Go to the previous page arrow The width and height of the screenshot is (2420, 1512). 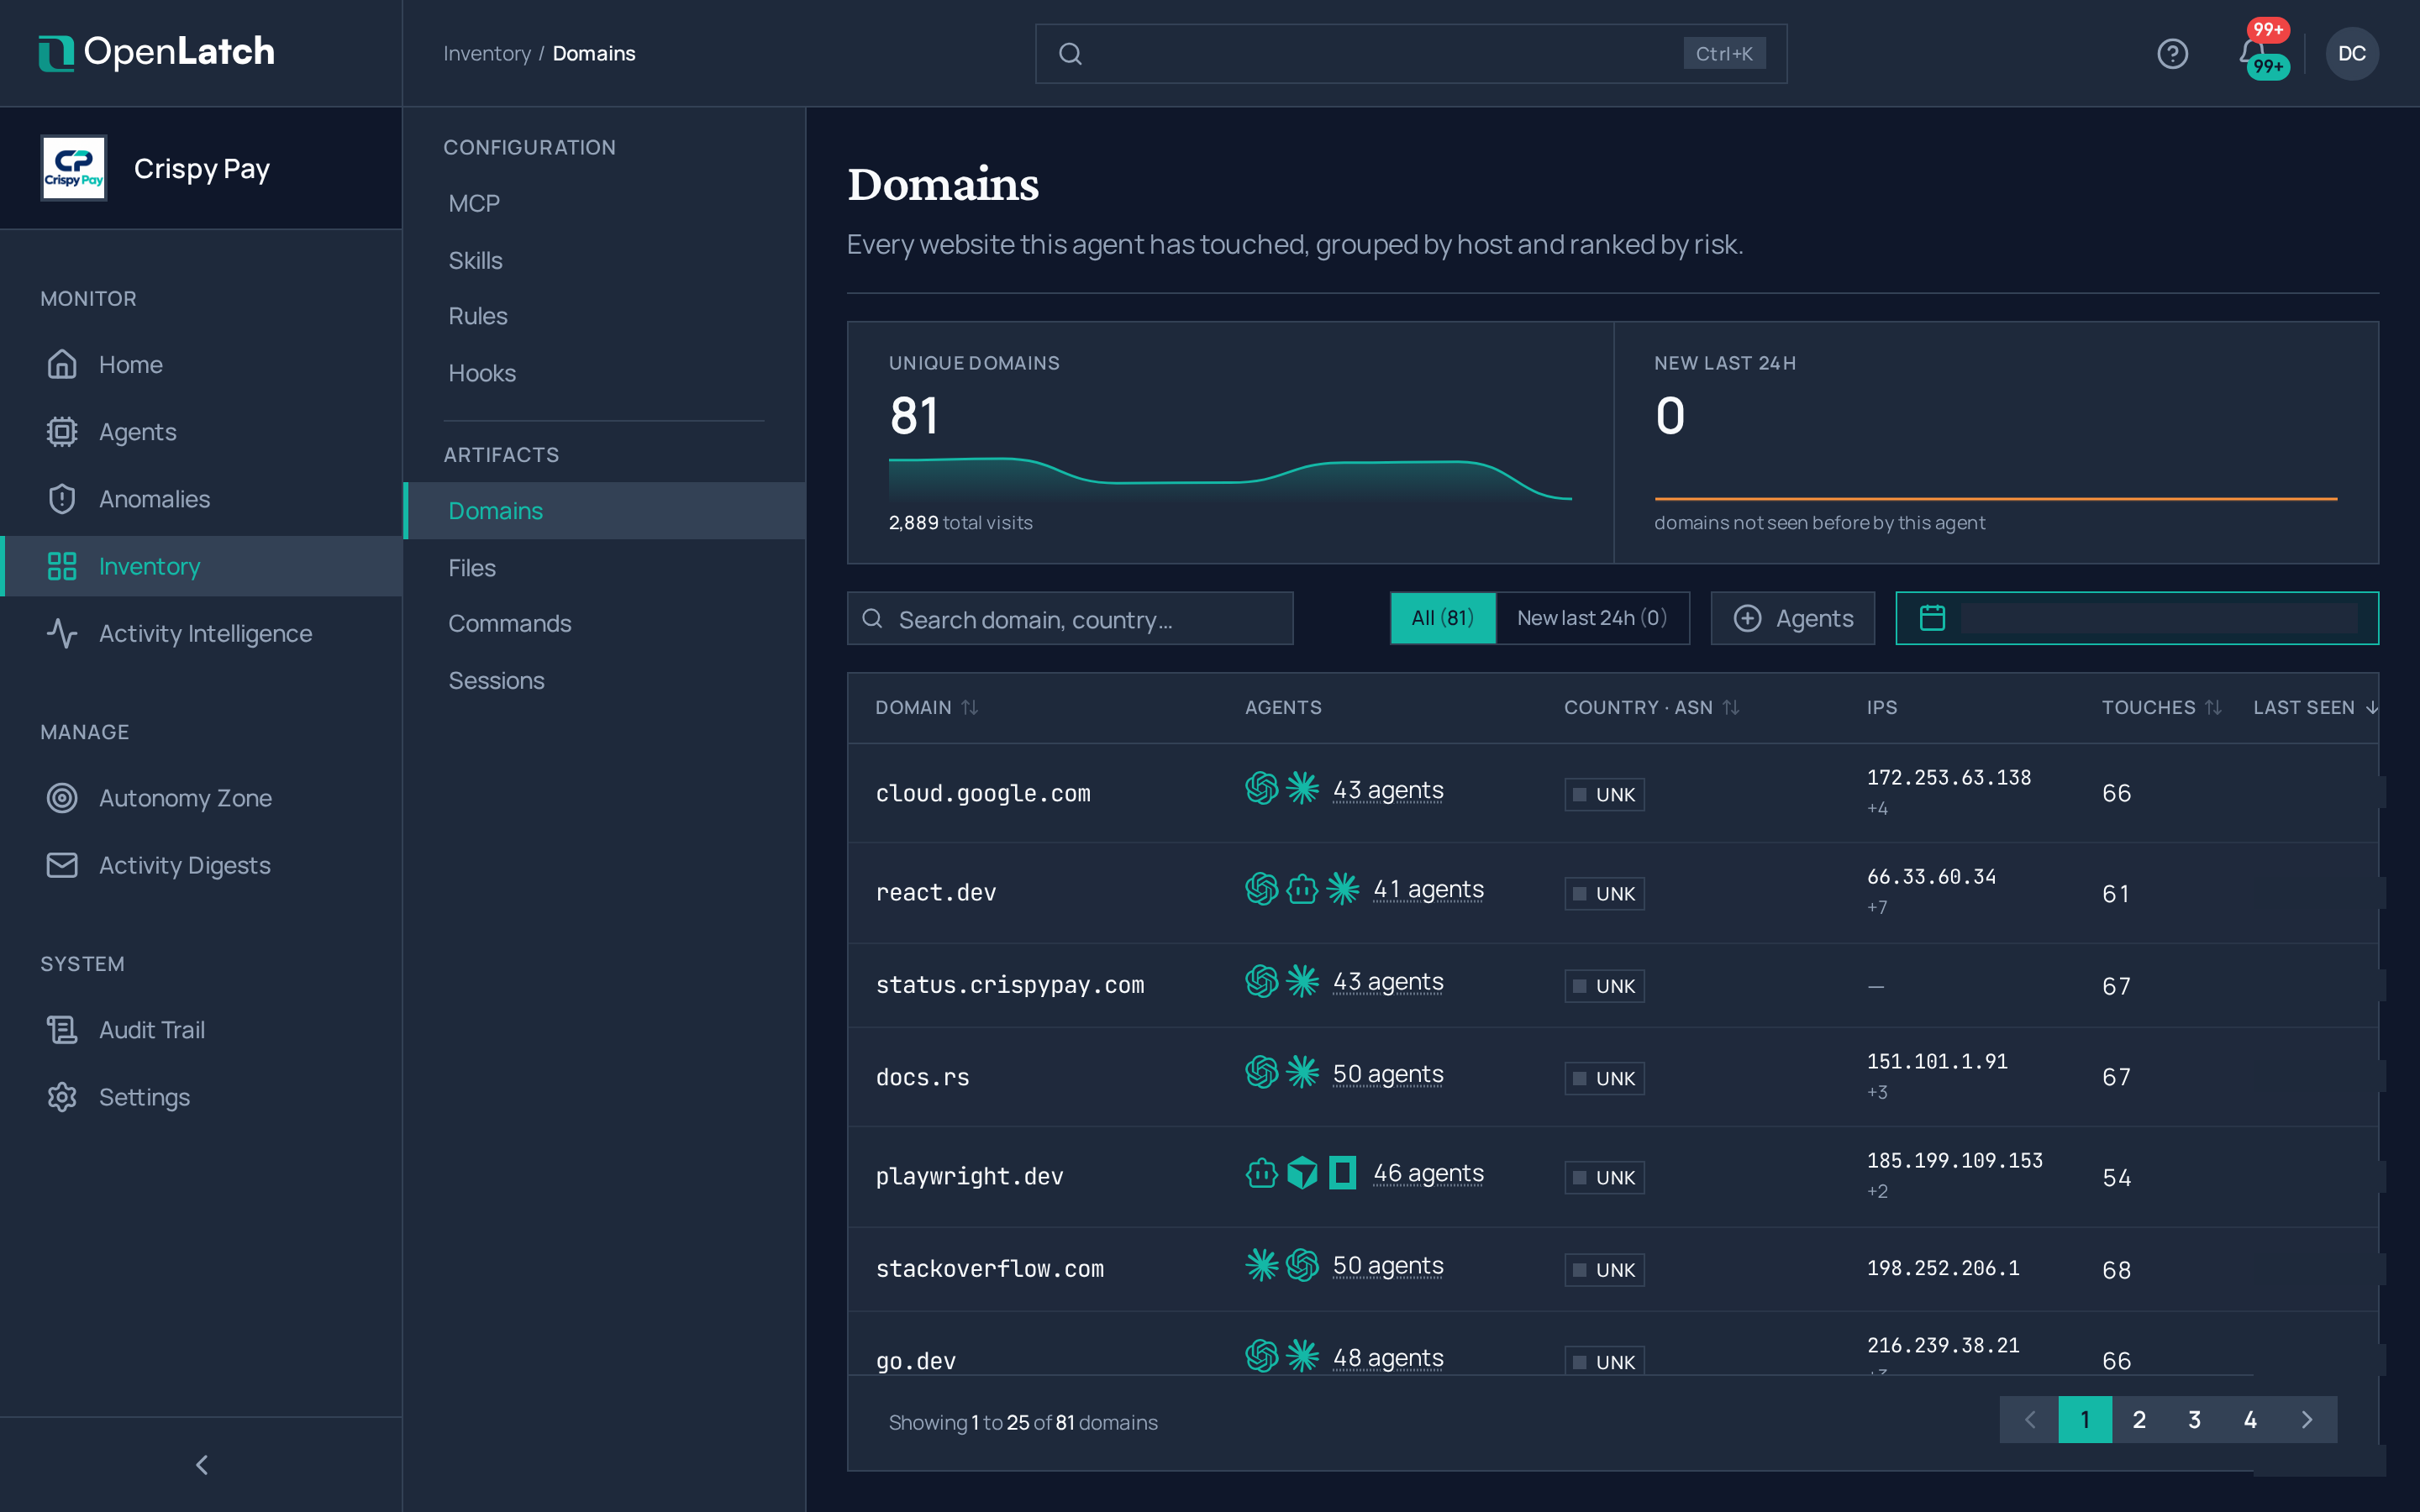[x=2029, y=1419]
